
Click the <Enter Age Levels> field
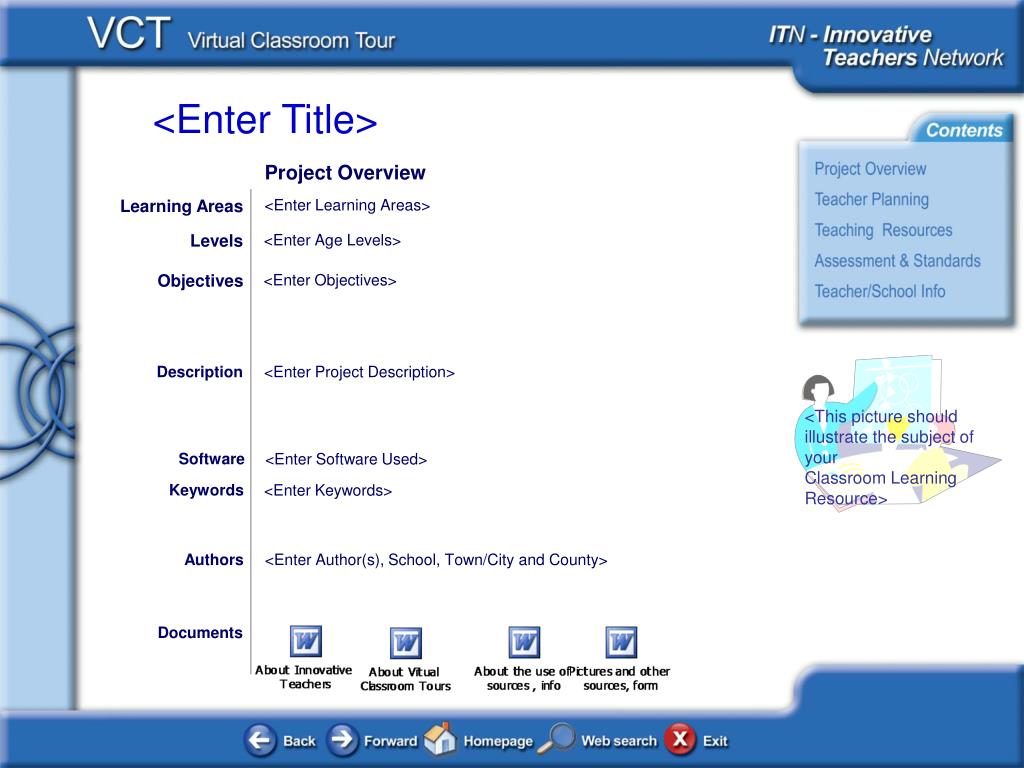332,241
